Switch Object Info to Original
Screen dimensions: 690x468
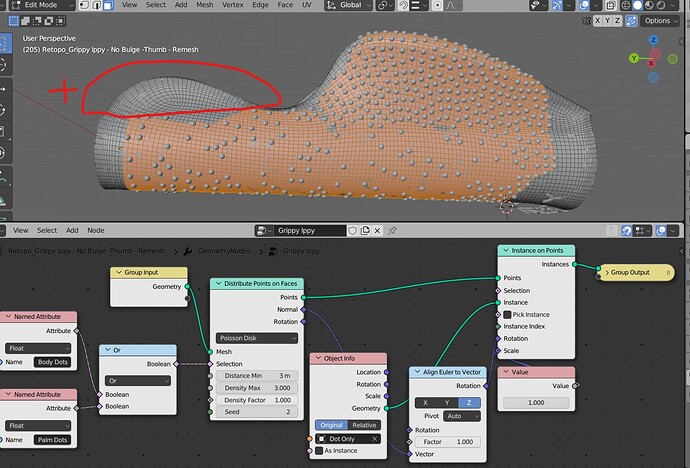tap(331, 425)
